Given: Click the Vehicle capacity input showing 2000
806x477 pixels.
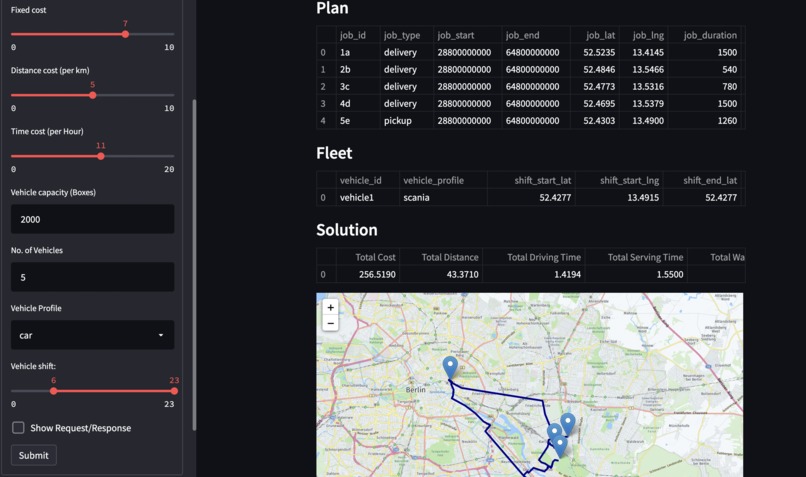Looking at the screenshot, I should click(93, 219).
